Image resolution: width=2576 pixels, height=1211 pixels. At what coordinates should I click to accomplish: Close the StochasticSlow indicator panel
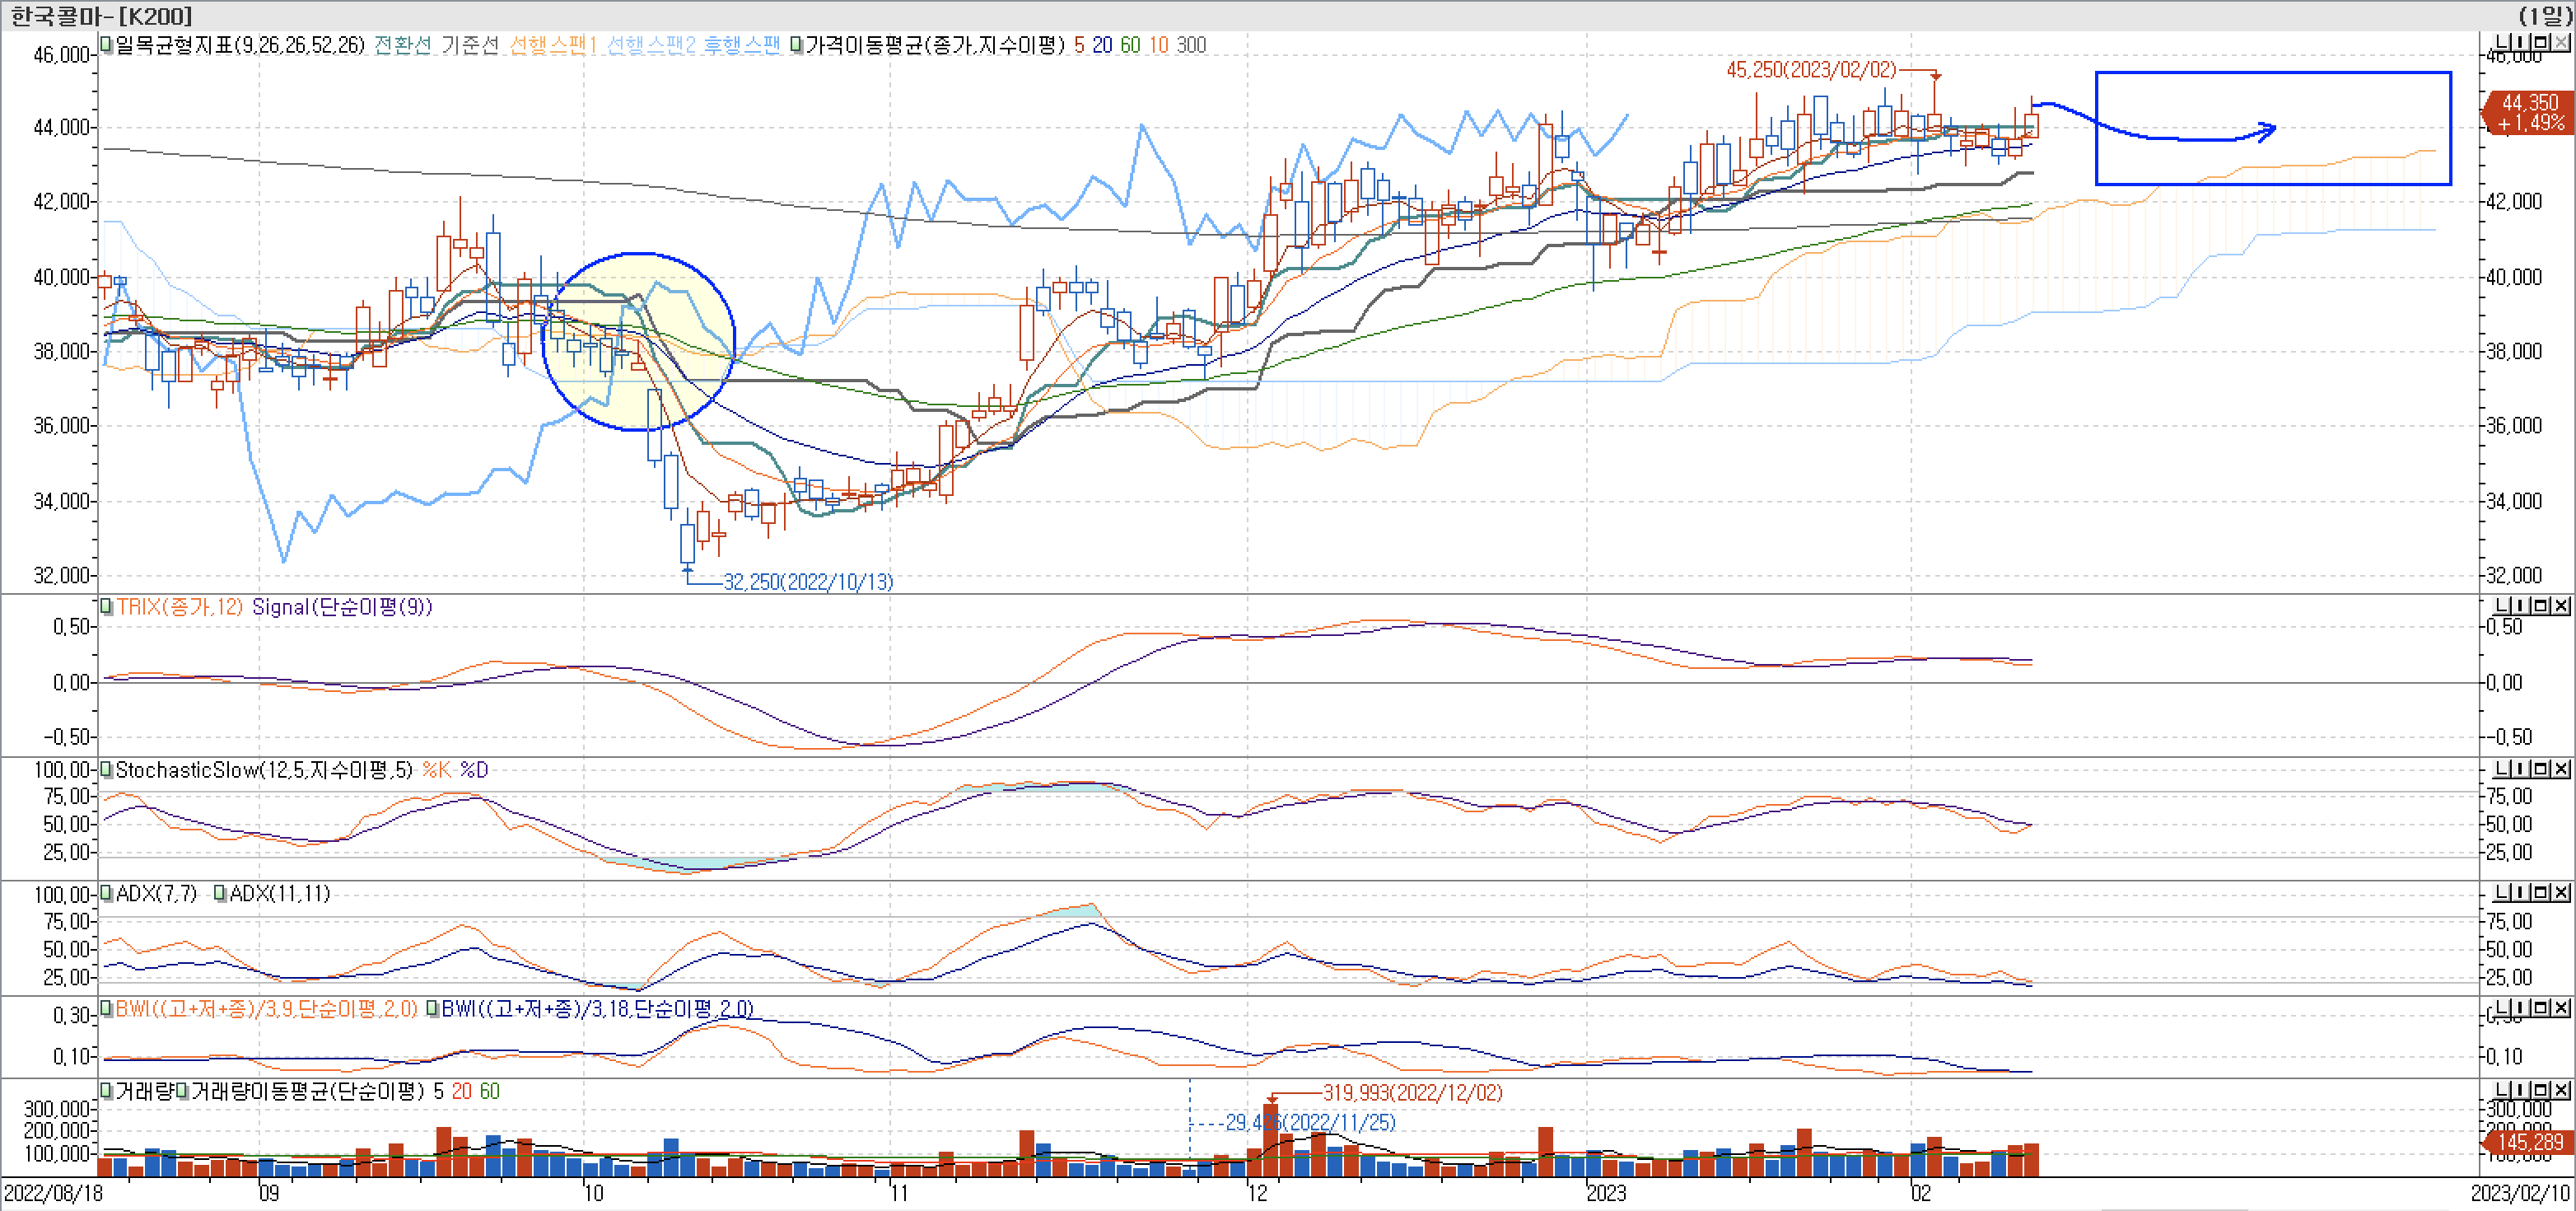[x=2560, y=769]
